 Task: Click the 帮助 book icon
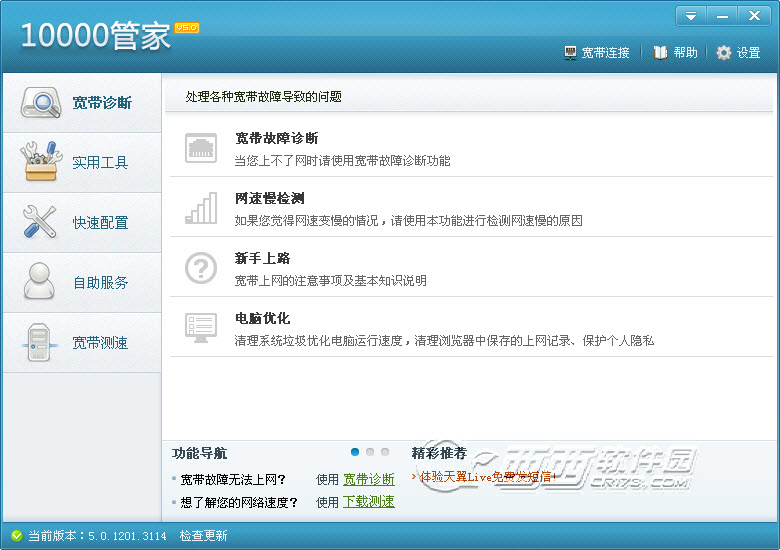click(x=660, y=52)
